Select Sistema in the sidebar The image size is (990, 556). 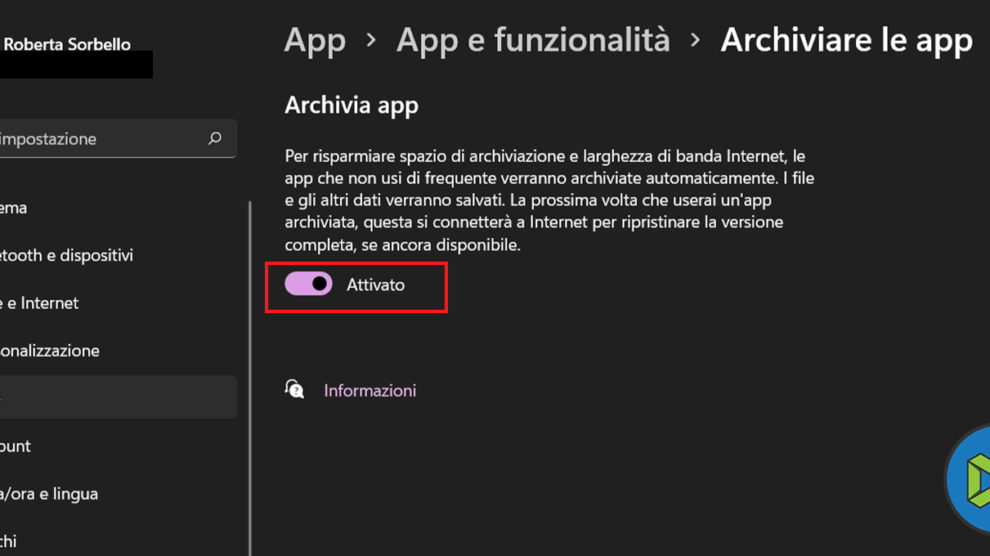tap(14, 208)
